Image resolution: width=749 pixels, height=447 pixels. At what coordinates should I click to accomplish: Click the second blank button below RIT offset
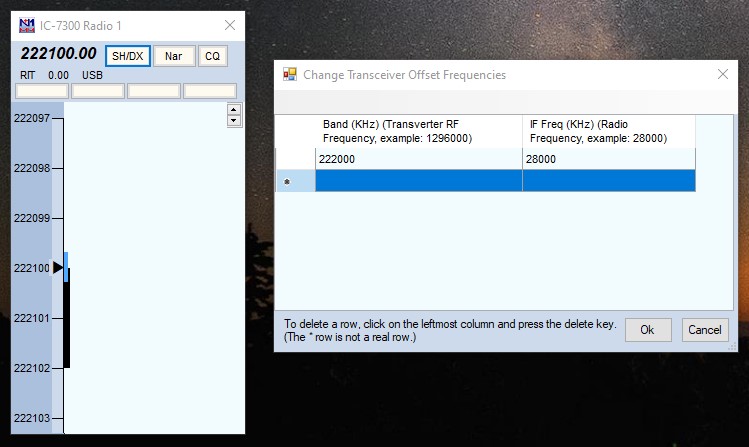pos(98,91)
